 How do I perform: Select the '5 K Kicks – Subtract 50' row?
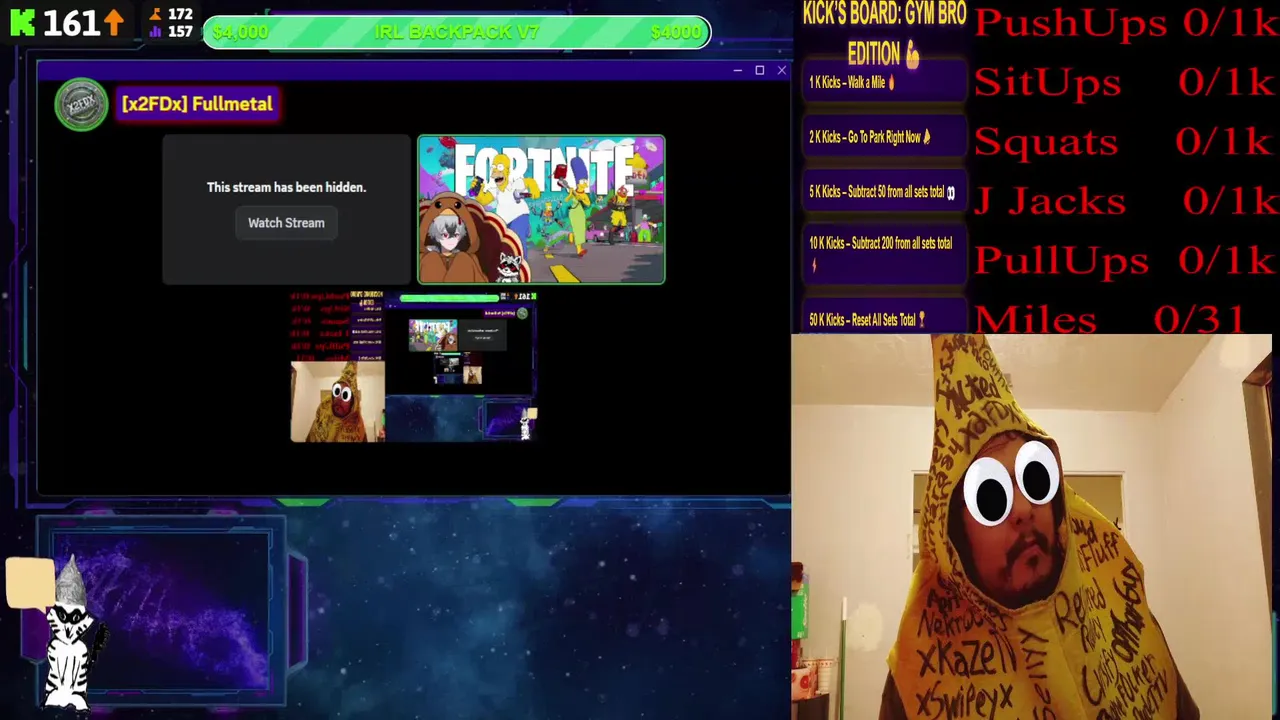pyautogui.click(x=884, y=192)
